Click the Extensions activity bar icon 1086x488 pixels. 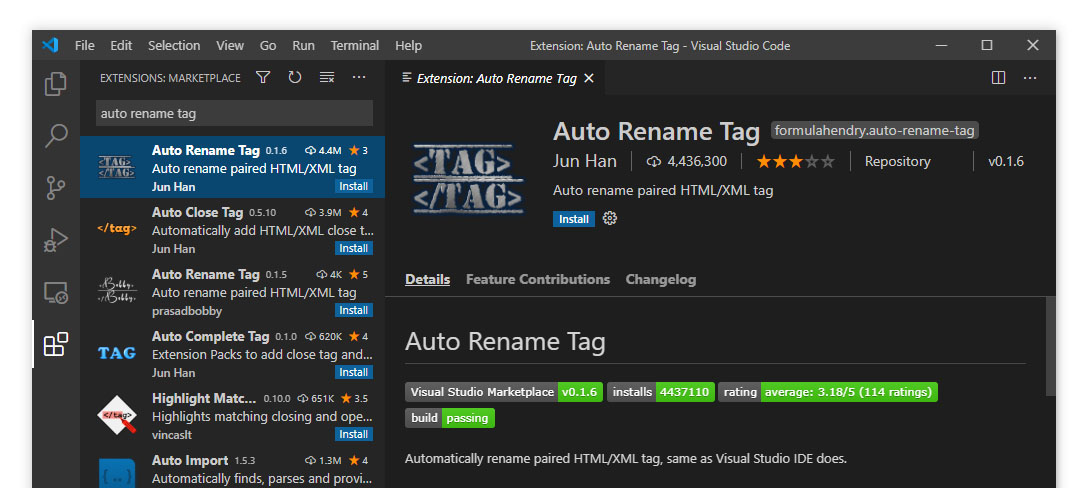(55, 344)
